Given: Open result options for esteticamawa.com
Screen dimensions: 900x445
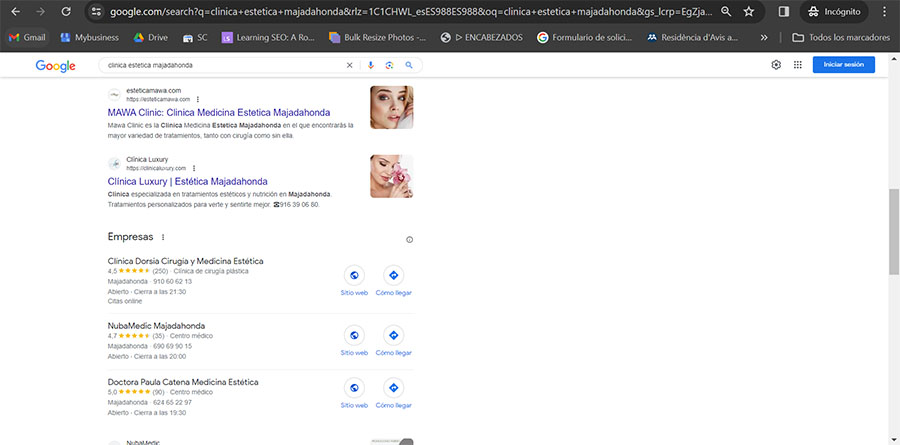Looking at the screenshot, I should click(x=198, y=99).
